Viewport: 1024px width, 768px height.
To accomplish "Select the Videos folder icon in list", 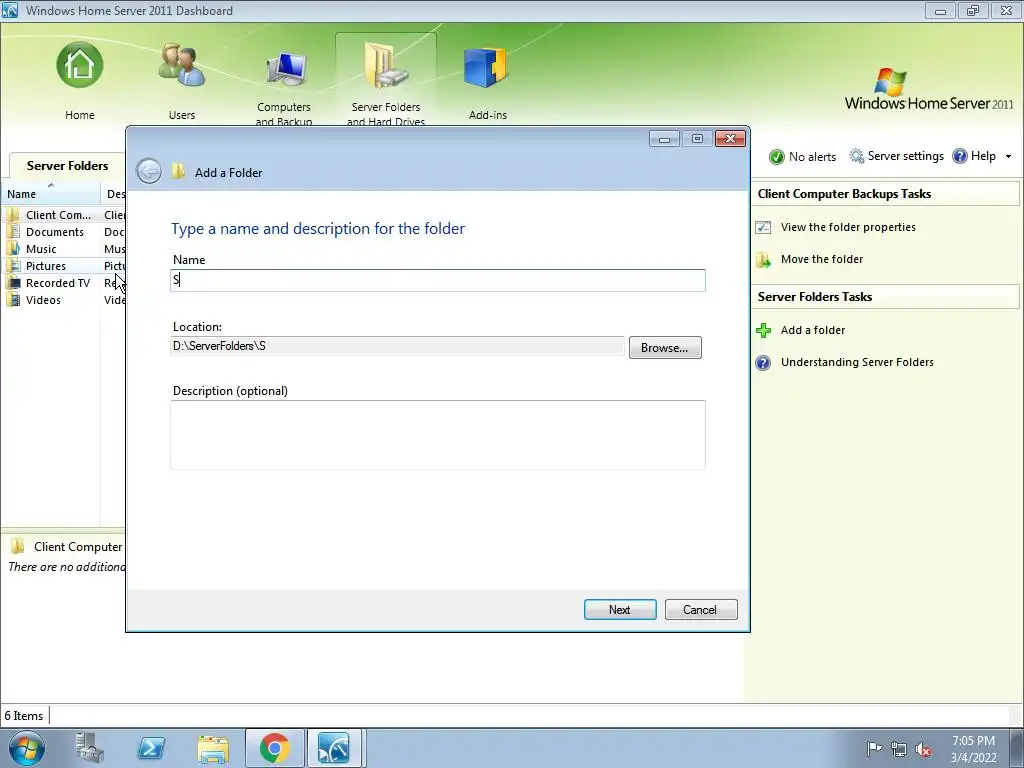I will click(13, 300).
